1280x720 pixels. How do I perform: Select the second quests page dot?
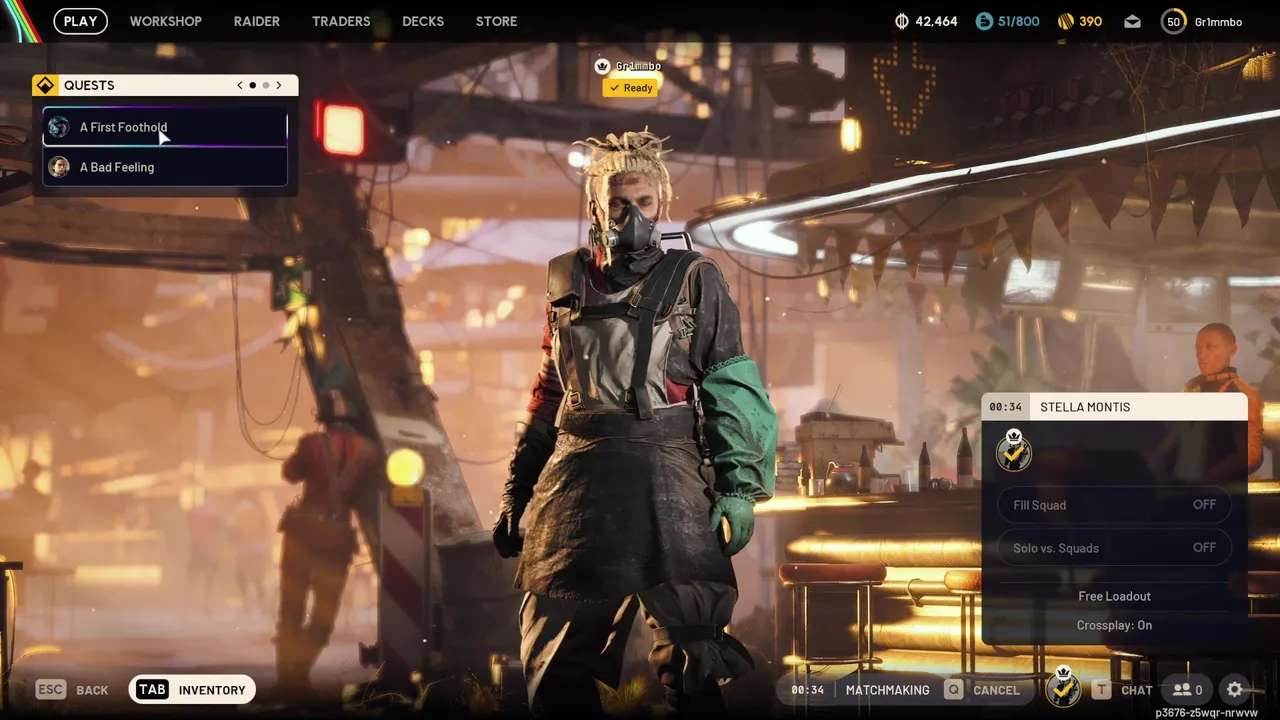[x=265, y=86]
